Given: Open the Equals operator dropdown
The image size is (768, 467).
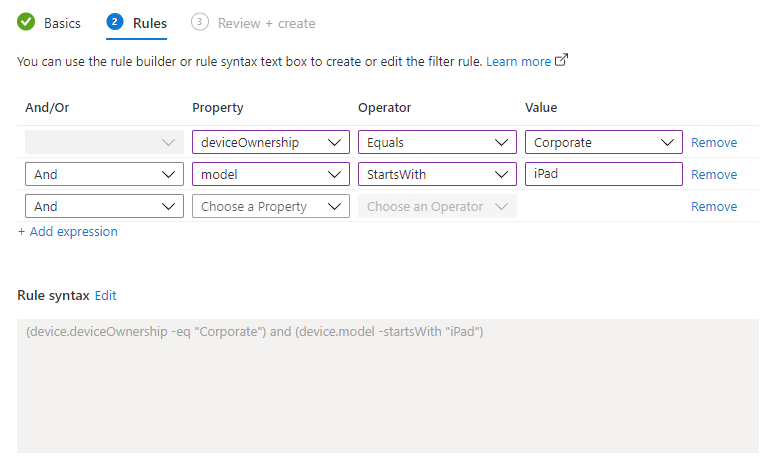Looking at the screenshot, I should (437, 143).
